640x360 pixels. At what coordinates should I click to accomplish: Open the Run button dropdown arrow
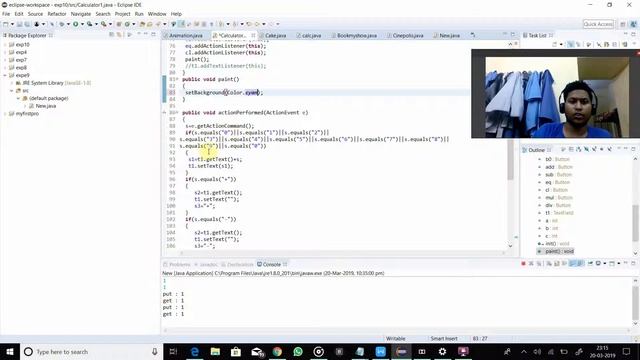[82, 24]
